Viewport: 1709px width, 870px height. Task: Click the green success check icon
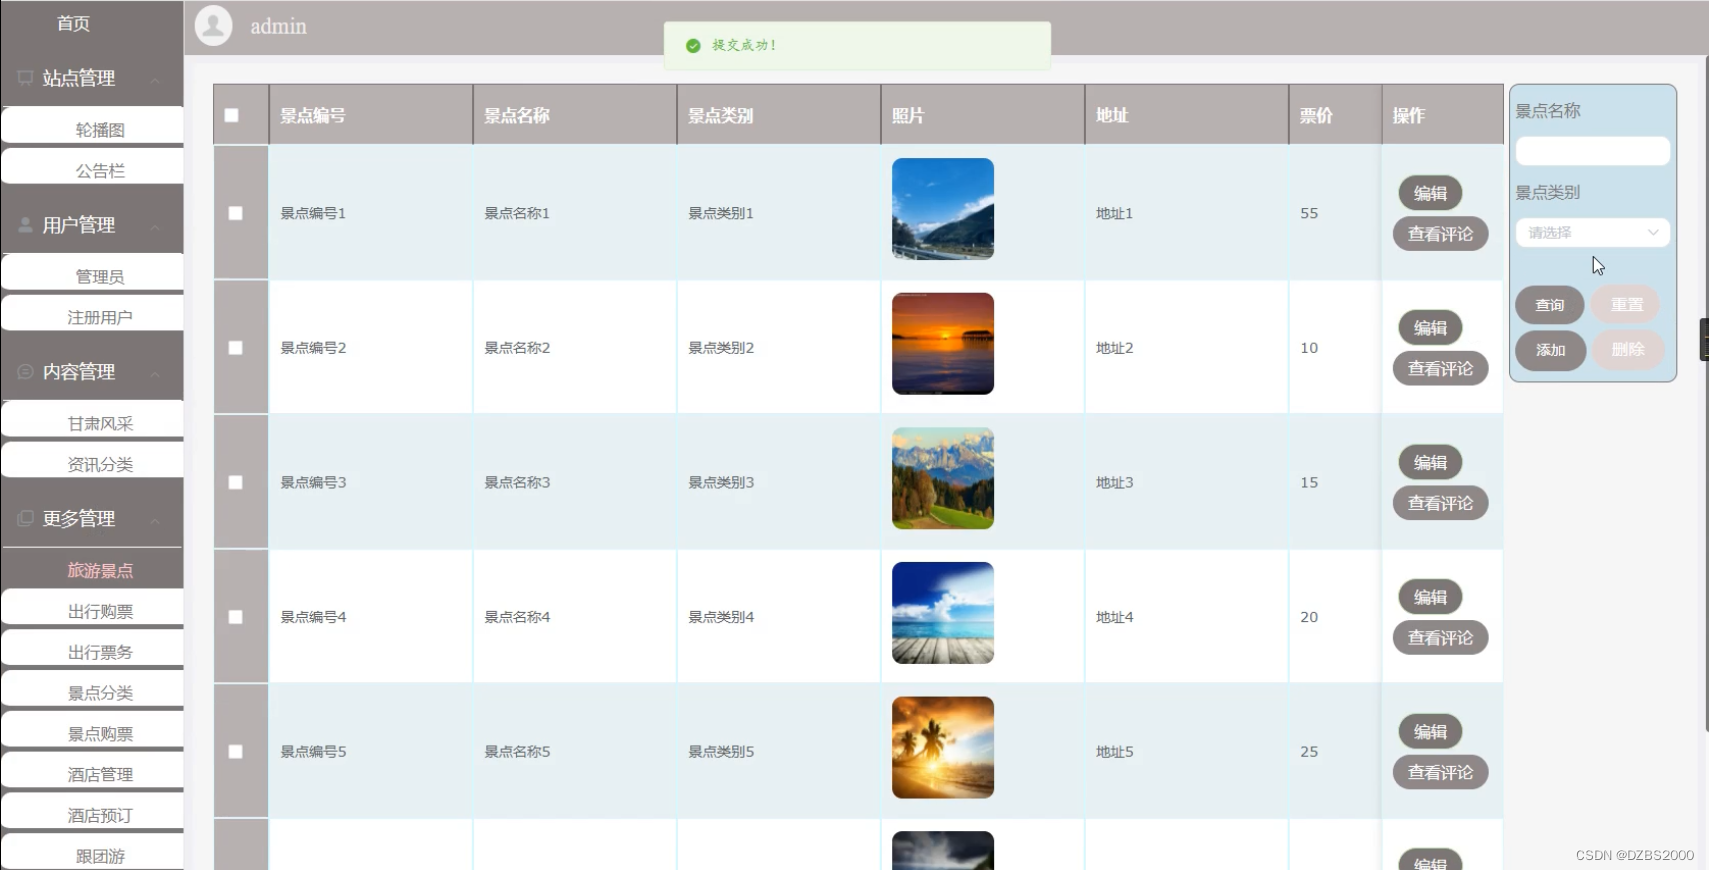693,46
